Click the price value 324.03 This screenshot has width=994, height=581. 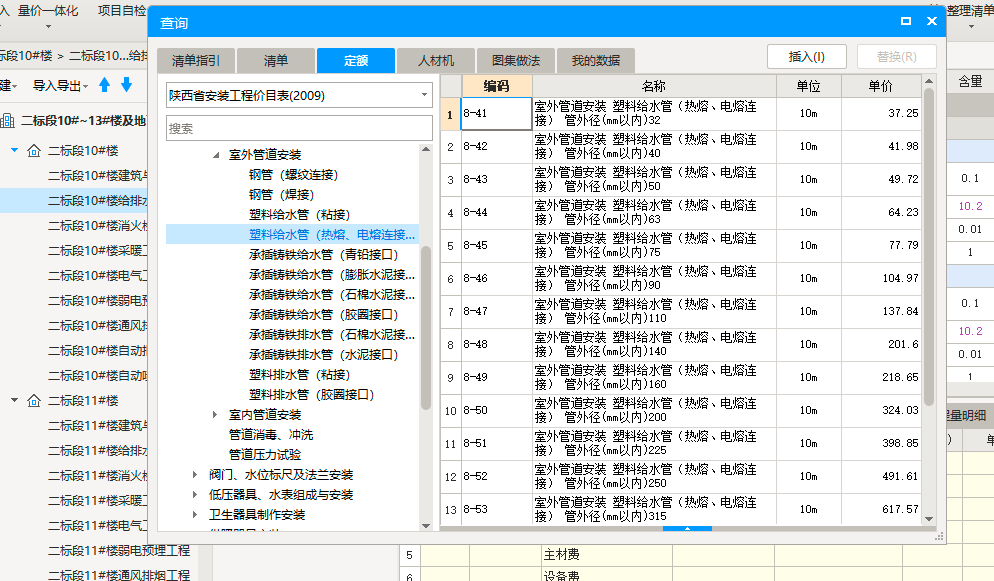[x=900, y=410]
